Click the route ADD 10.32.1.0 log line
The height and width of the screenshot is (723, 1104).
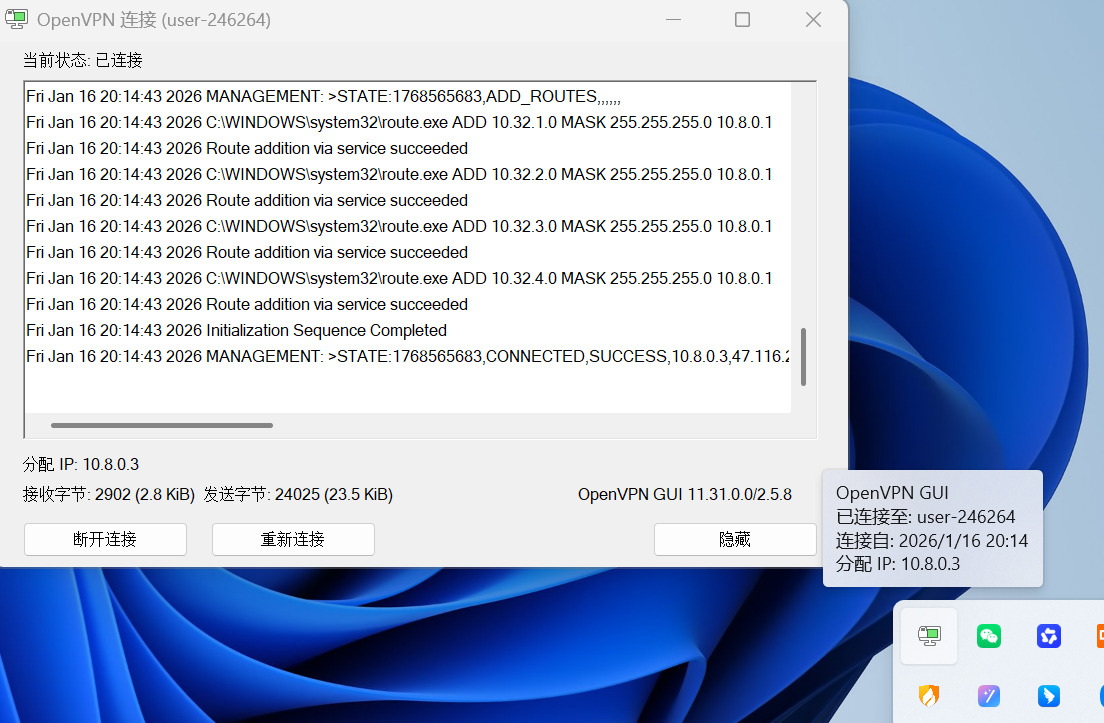coord(399,122)
